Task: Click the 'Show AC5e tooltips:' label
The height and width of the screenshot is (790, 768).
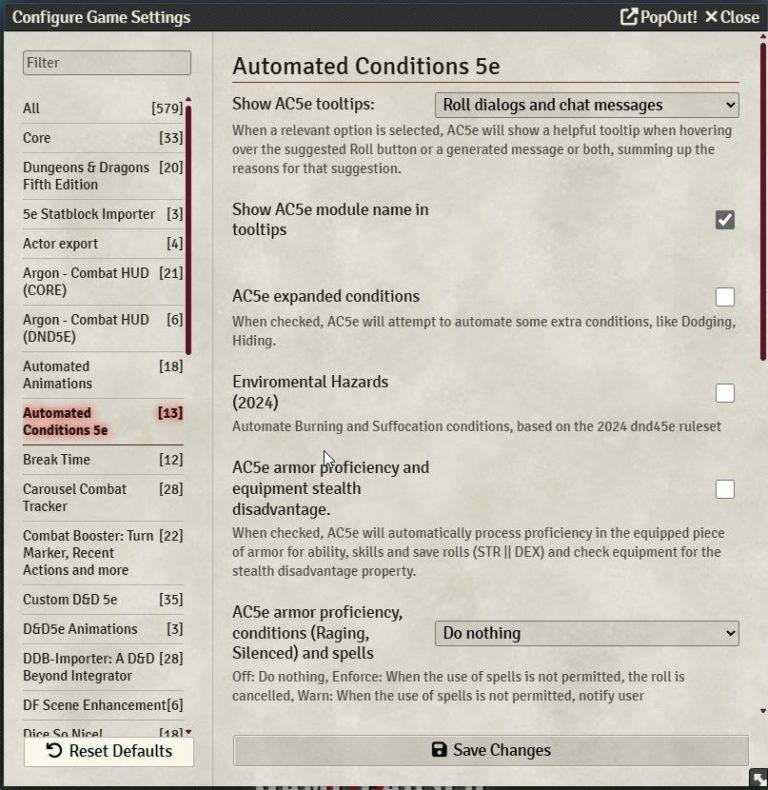Action: [x=303, y=104]
